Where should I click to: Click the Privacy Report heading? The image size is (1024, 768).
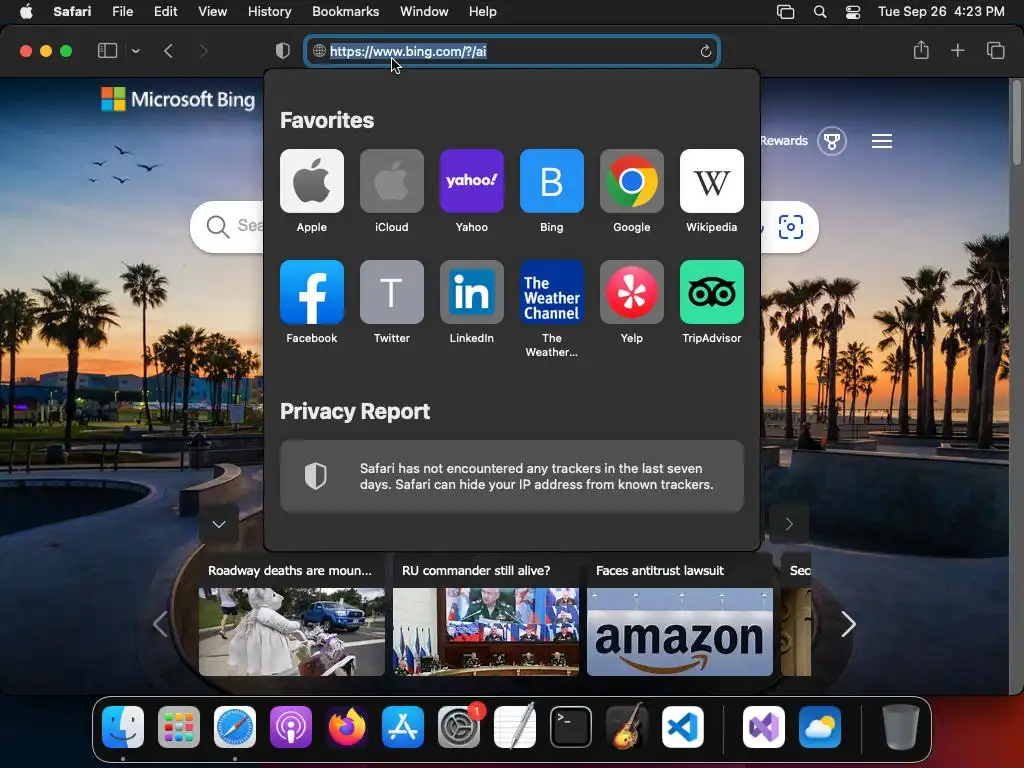pos(355,411)
